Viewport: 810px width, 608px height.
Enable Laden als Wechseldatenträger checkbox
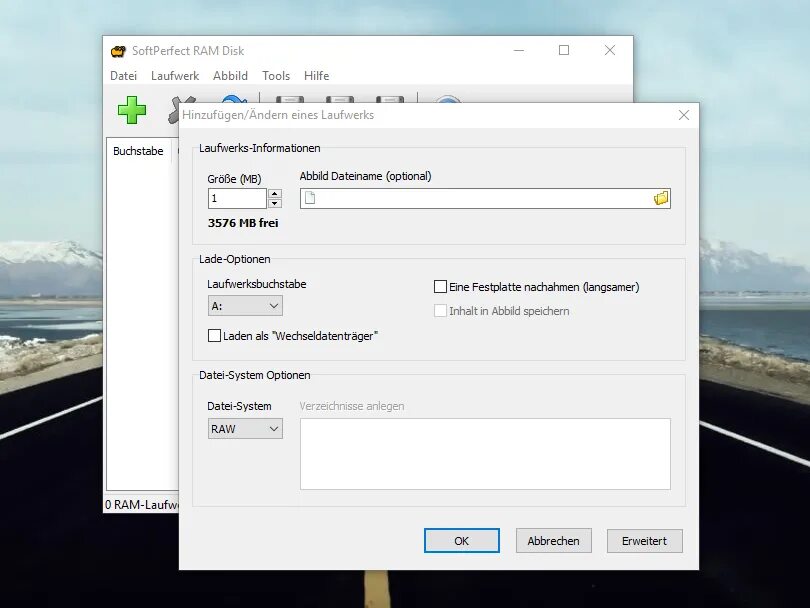[x=214, y=336]
